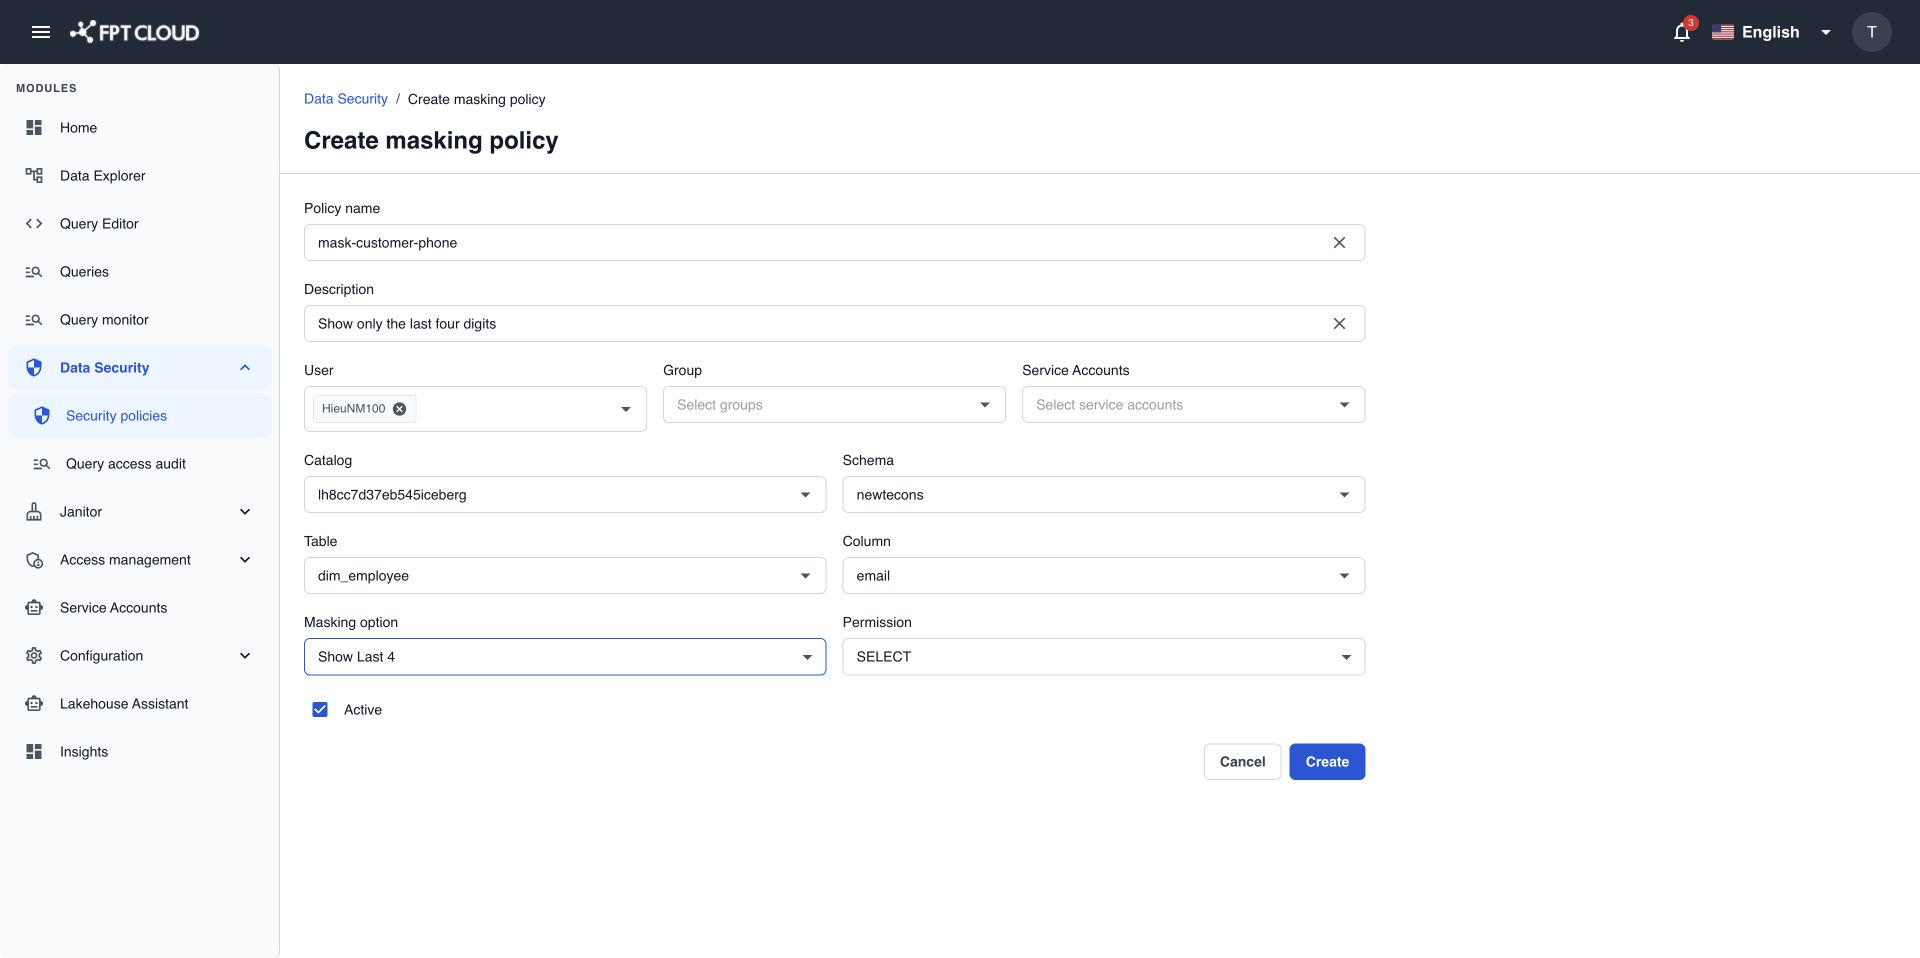Open the Service Accounts dropdown

pos(1193,405)
